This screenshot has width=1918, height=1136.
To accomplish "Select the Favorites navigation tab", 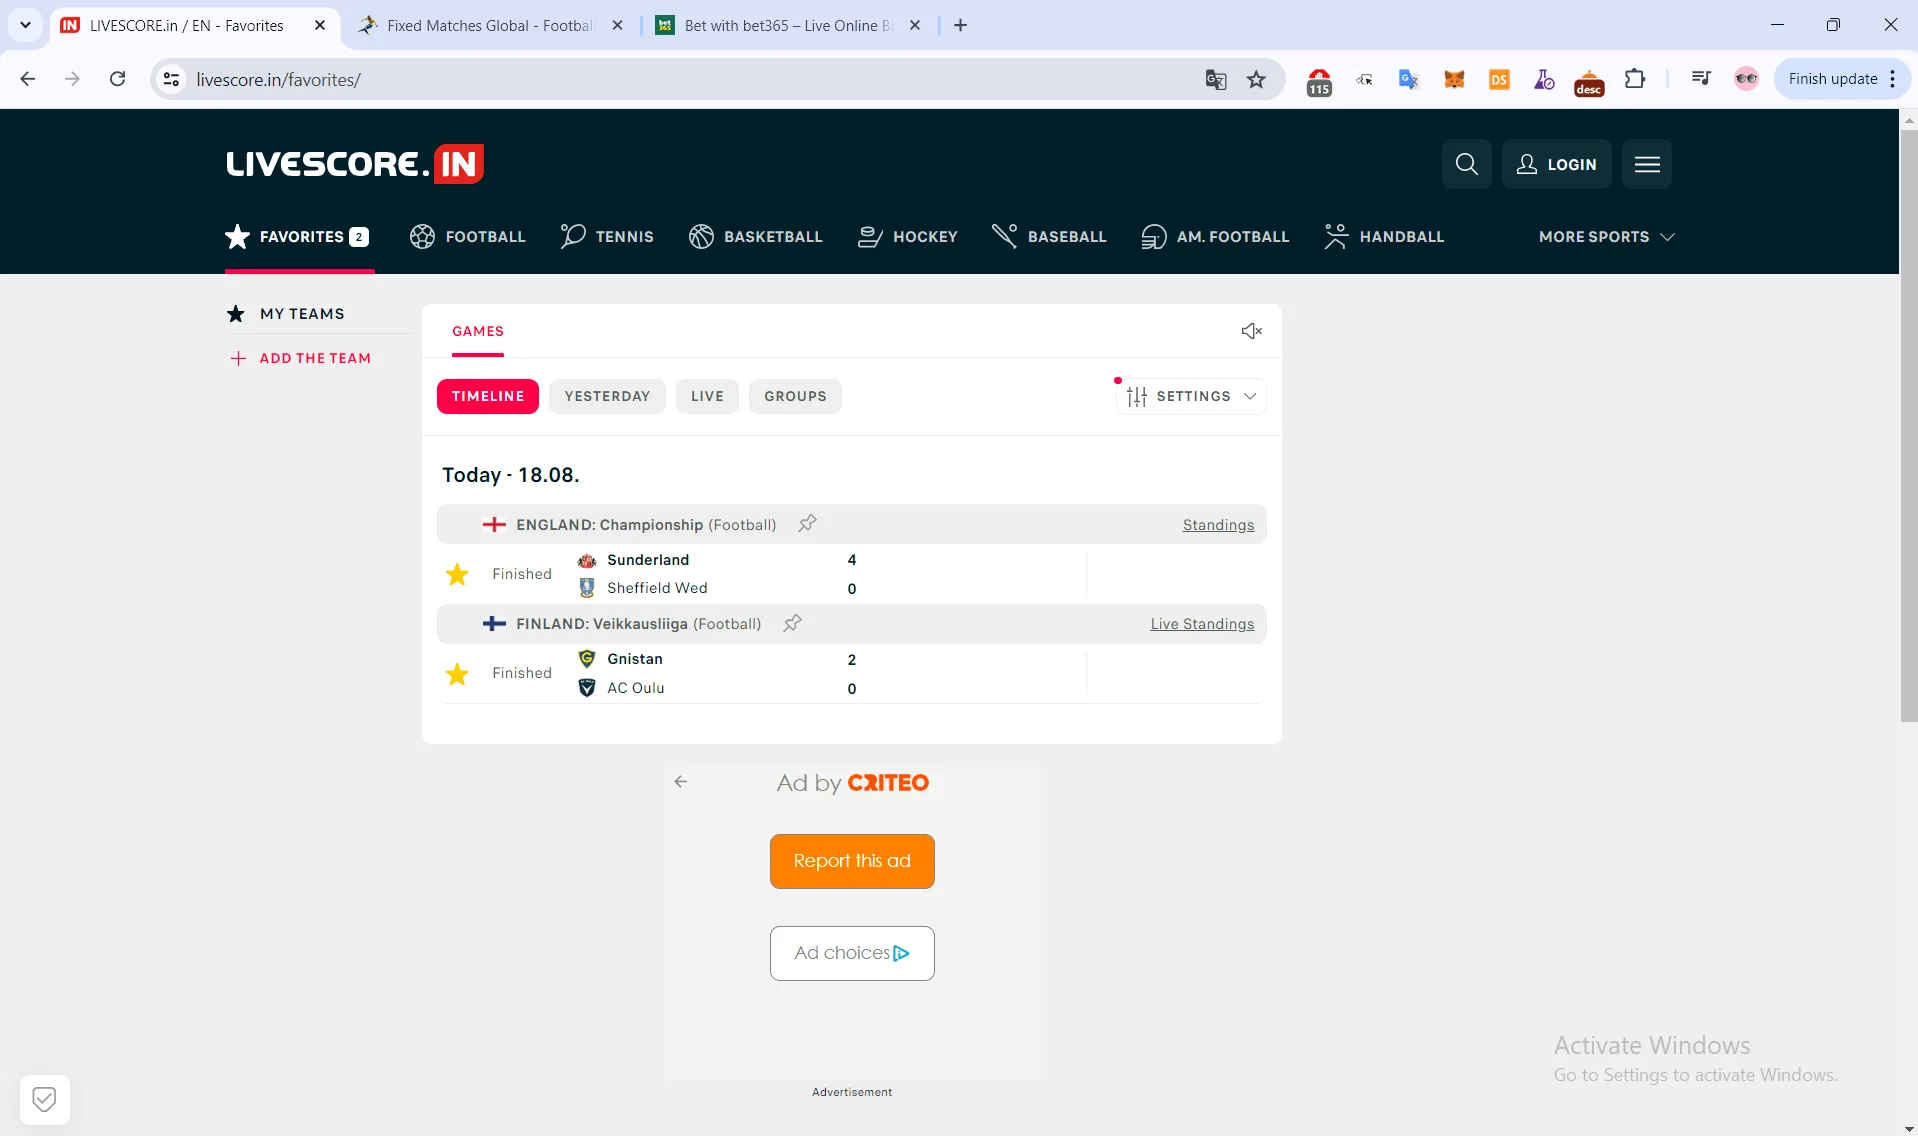I will [x=297, y=237].
